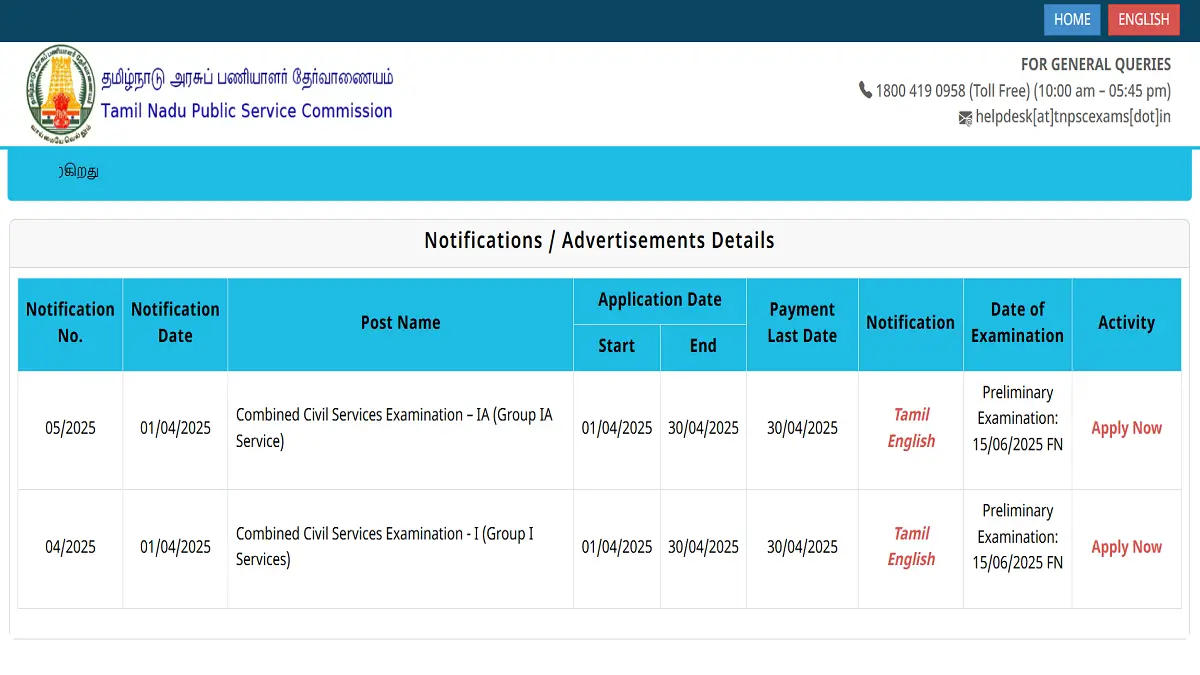This screenshot has width=1200, height=675.
Task: Select the helpdesk email address text
Action: (x=1073, y=117)
